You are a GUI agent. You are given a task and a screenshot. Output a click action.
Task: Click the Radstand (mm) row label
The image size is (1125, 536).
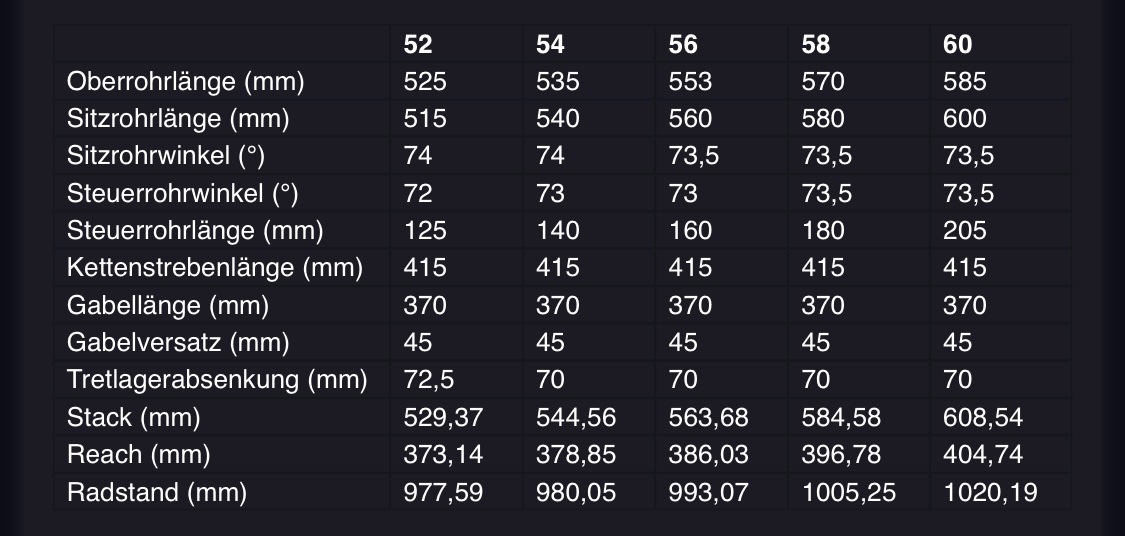coord(156,492)
